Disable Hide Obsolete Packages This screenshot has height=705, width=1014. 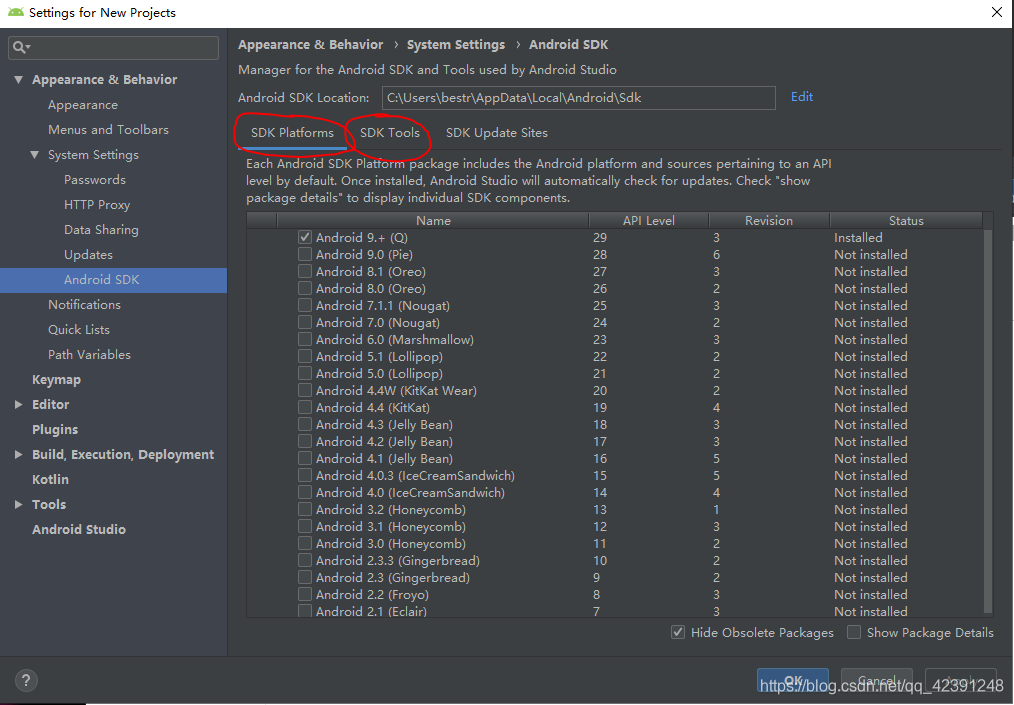679,632
